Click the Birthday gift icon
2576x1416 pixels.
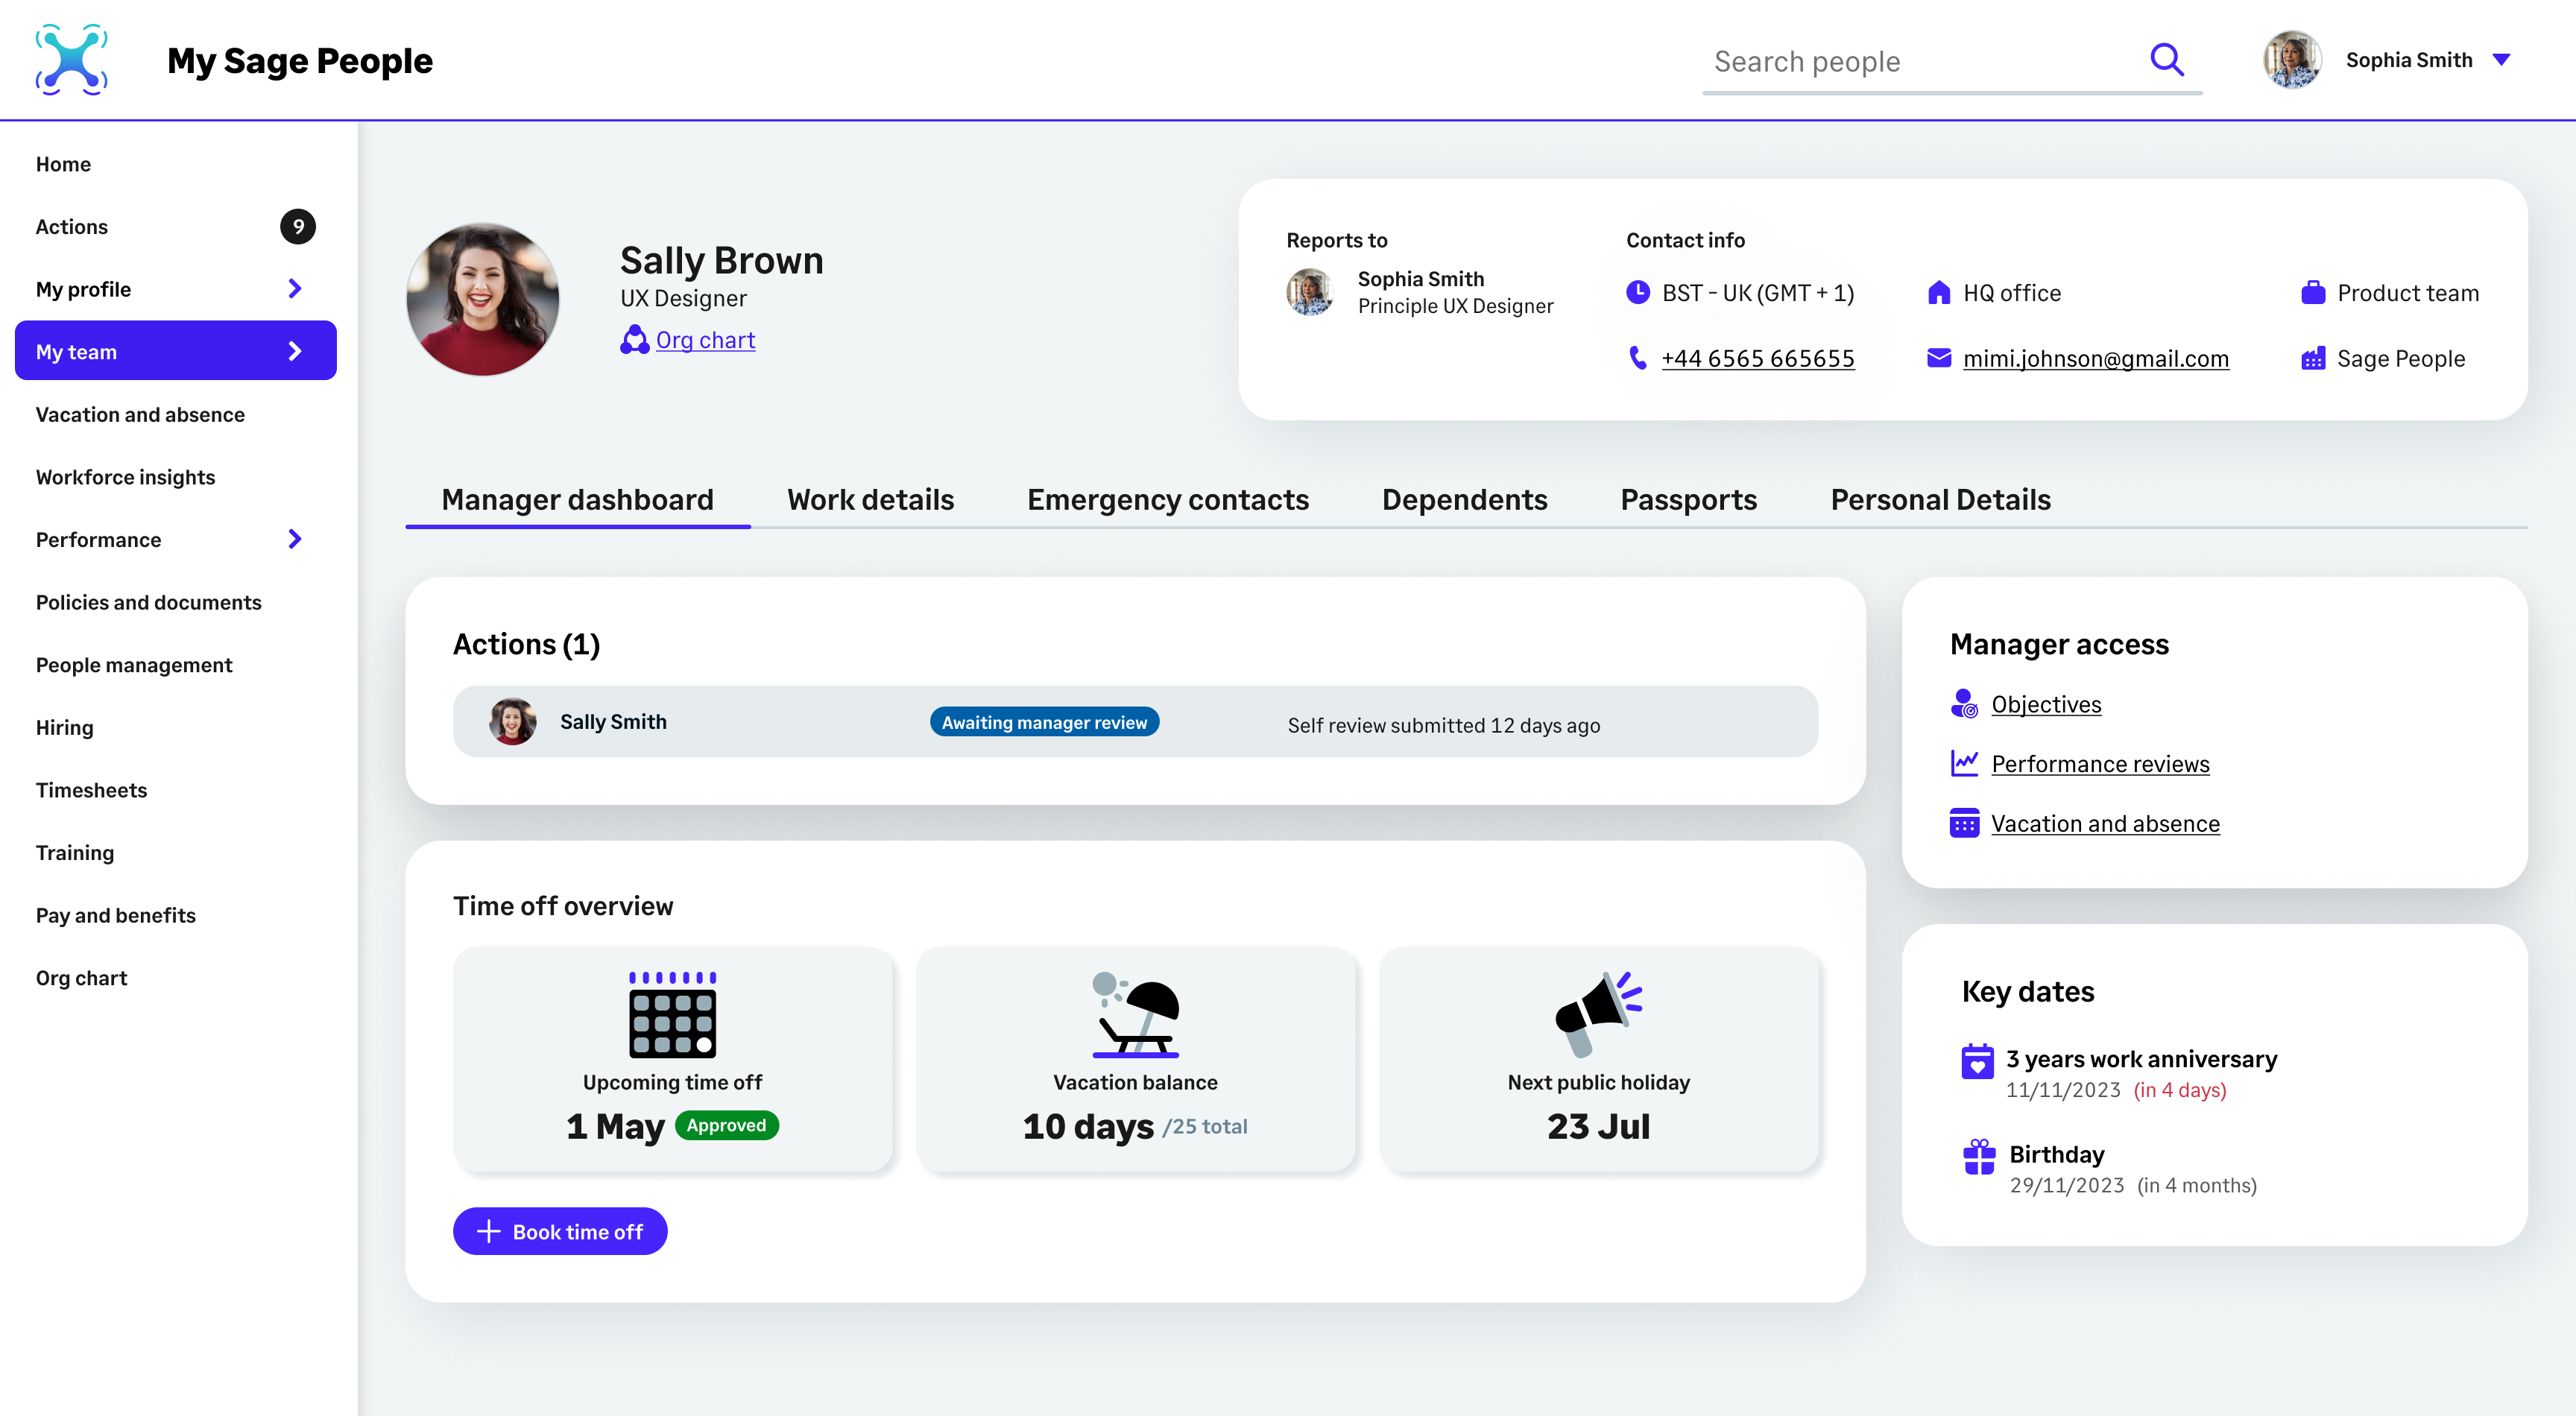[x=1978, y=1157]
